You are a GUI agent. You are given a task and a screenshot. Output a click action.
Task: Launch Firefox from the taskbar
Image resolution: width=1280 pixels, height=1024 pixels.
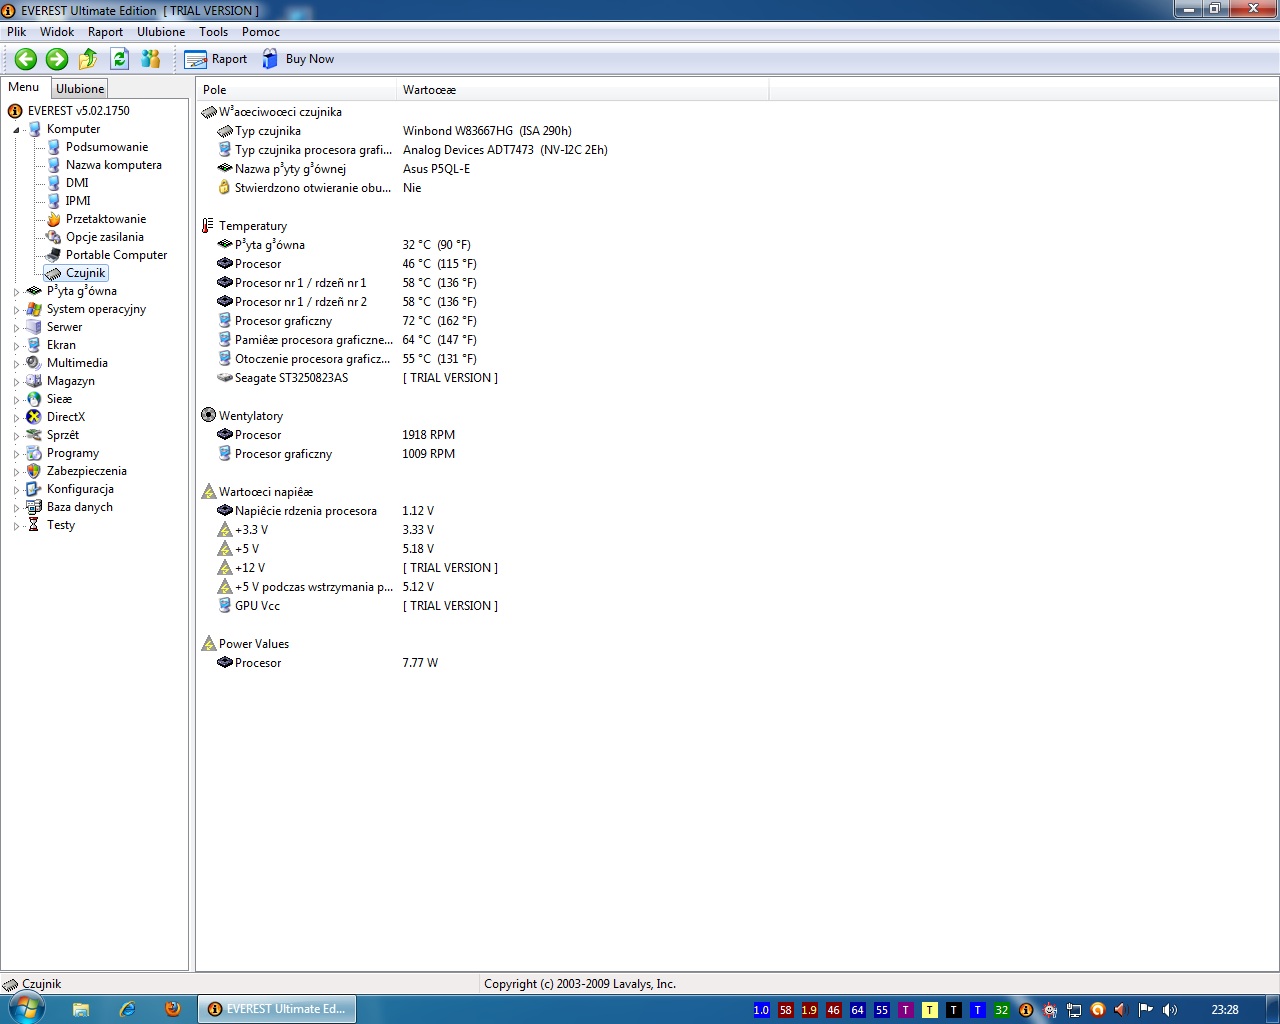coord(173,1009)
